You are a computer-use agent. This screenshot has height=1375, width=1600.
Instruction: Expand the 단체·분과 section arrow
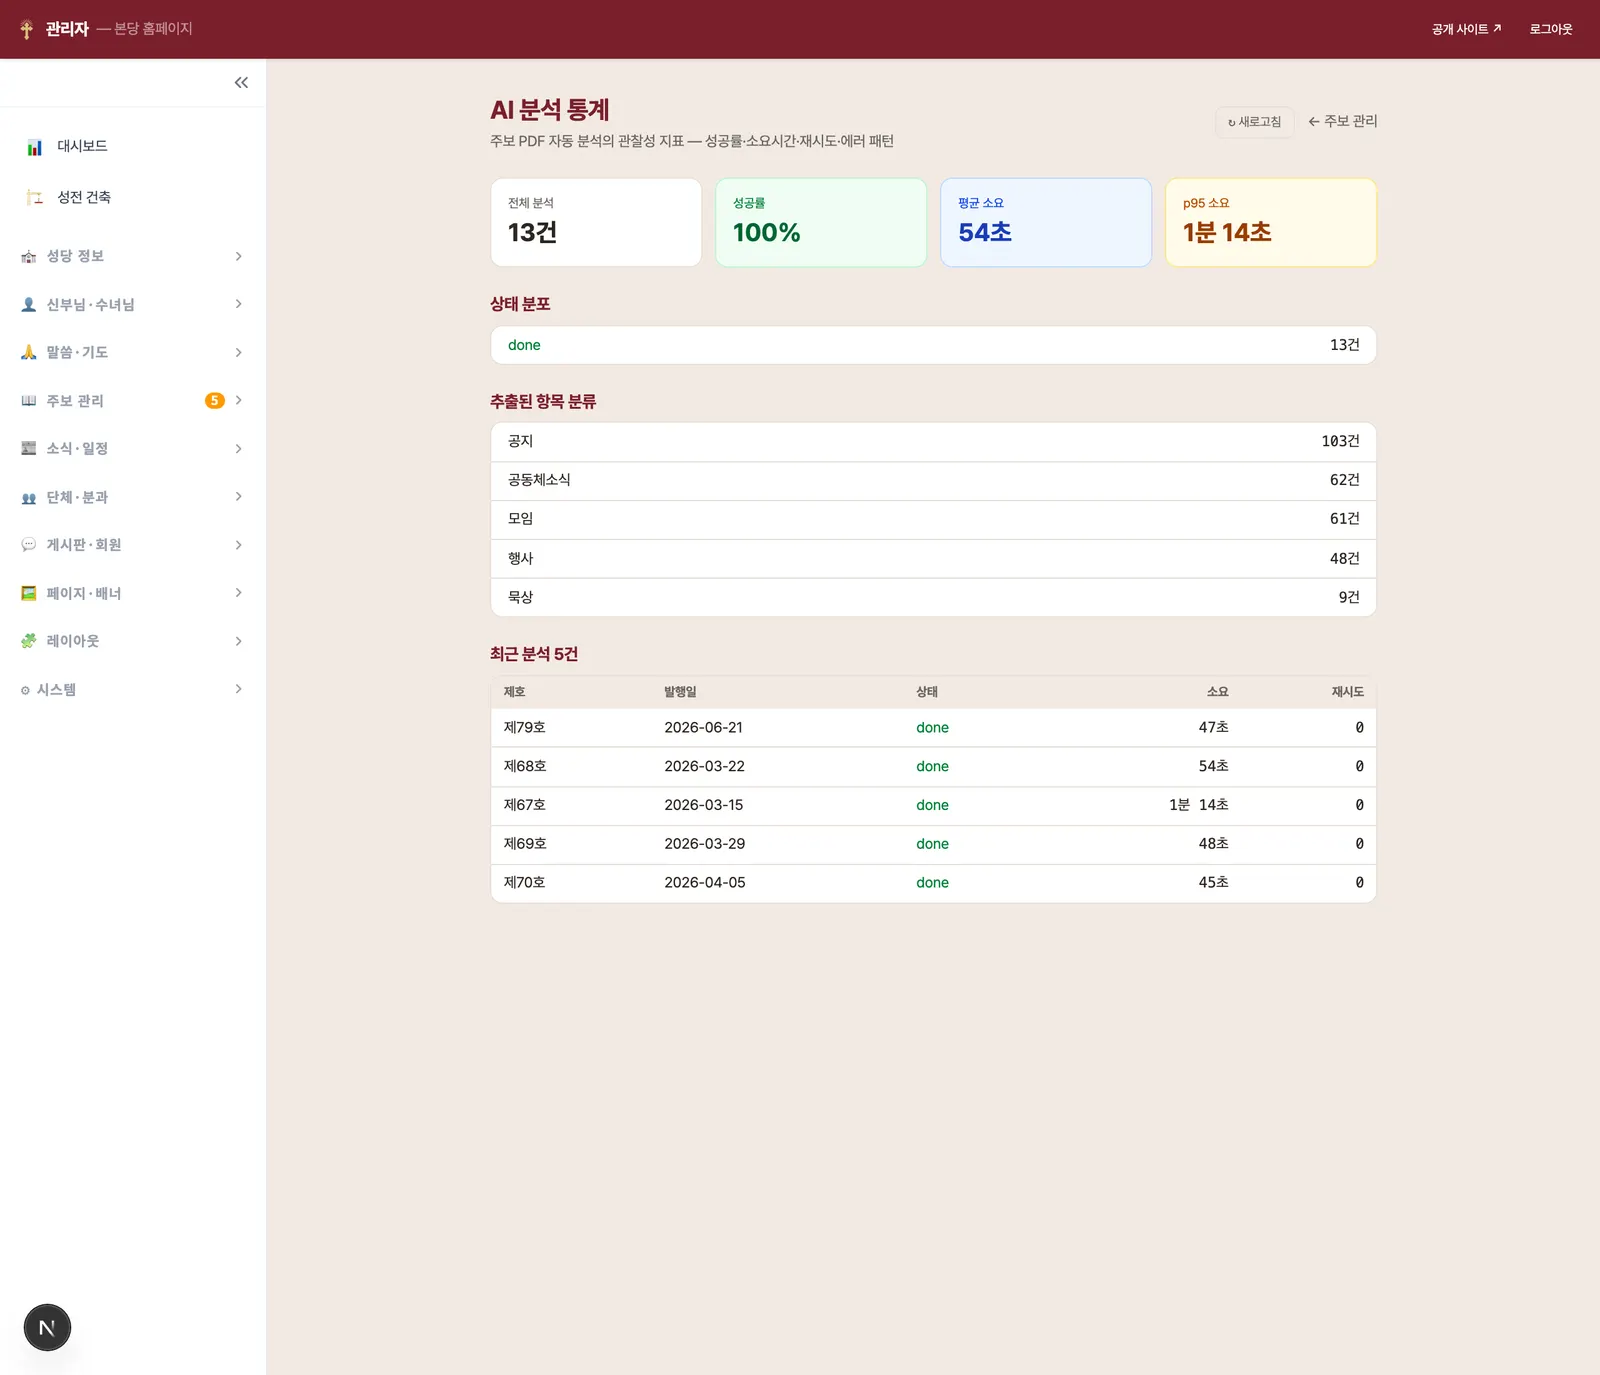coord(238,497)
